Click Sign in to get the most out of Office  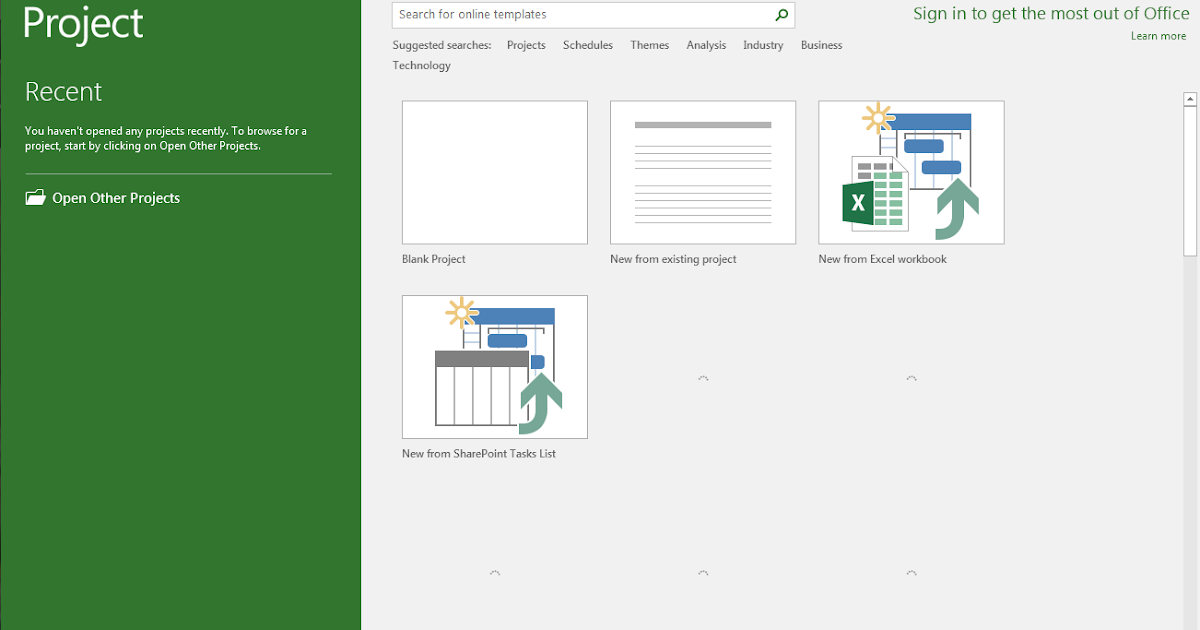(x=1051, y=14)
